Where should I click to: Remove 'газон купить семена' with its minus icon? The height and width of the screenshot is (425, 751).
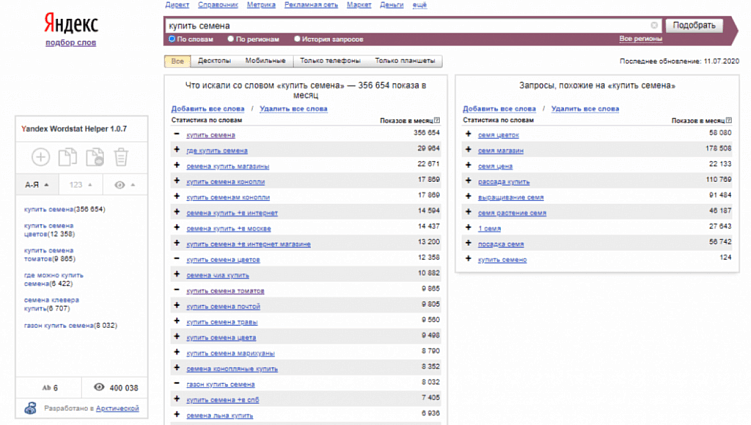point(177,383)
